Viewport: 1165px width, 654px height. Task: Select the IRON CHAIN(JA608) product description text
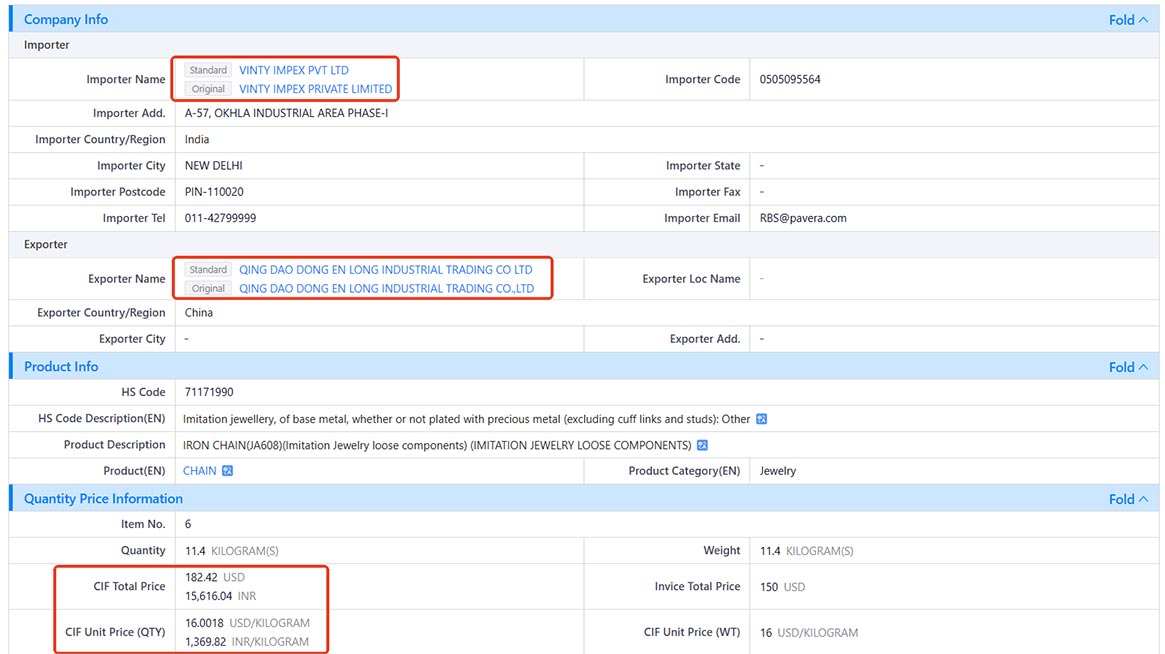coord(437,445)
